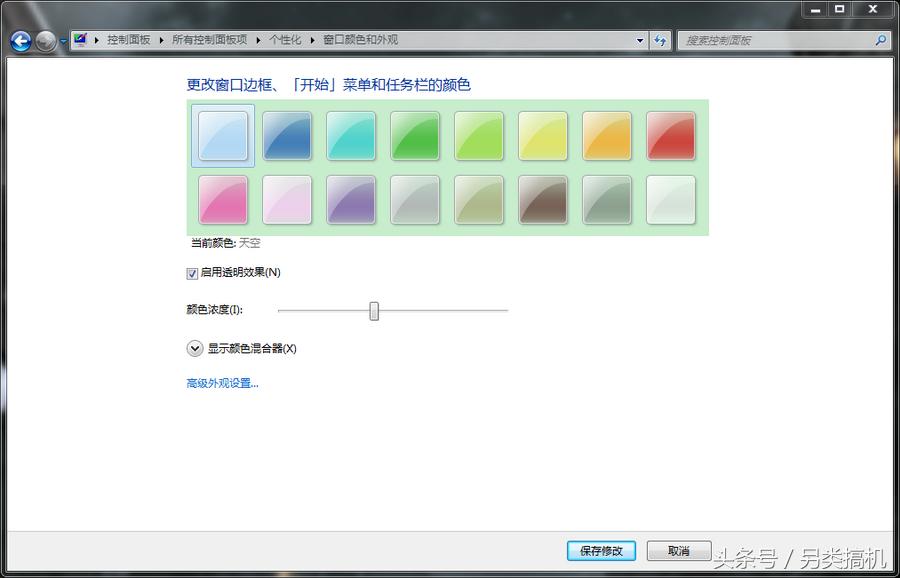Click the 保存修改 button
This screenshot has height=578, width=900.
tap(600, 551)
